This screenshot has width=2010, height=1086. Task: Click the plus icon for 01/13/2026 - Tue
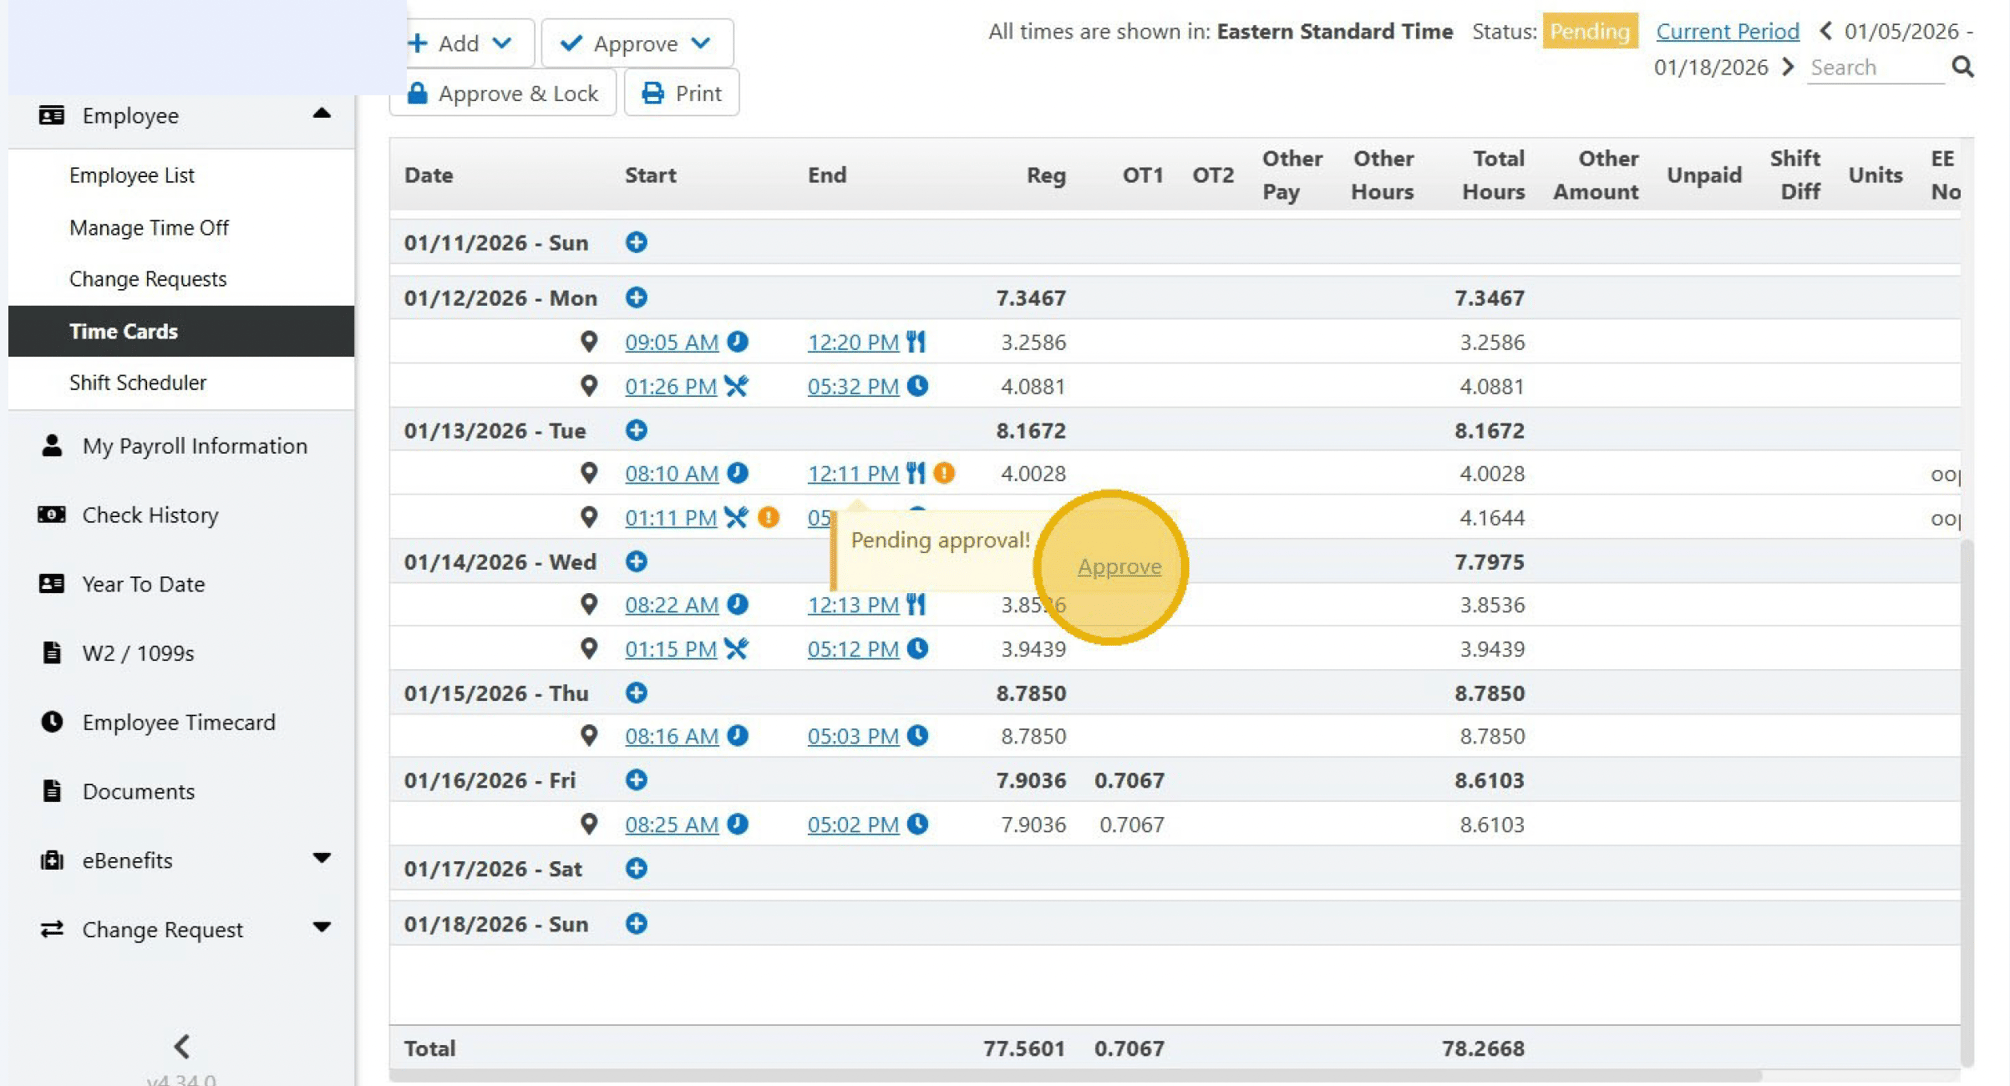636,430
